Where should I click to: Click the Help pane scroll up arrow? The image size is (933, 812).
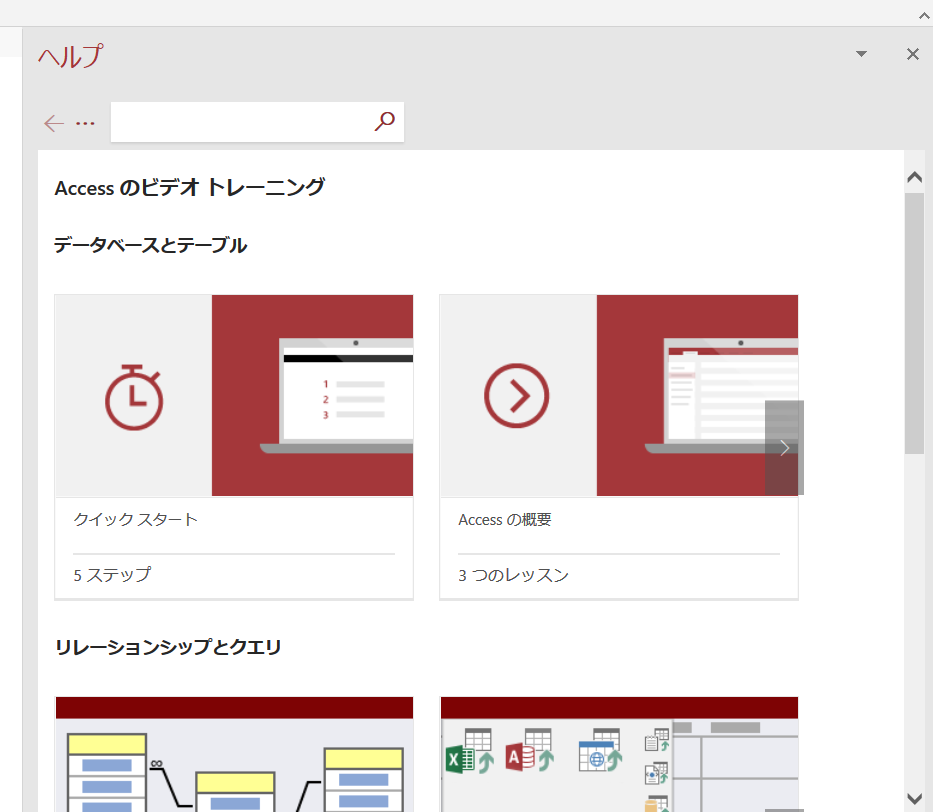pos(915,177)
